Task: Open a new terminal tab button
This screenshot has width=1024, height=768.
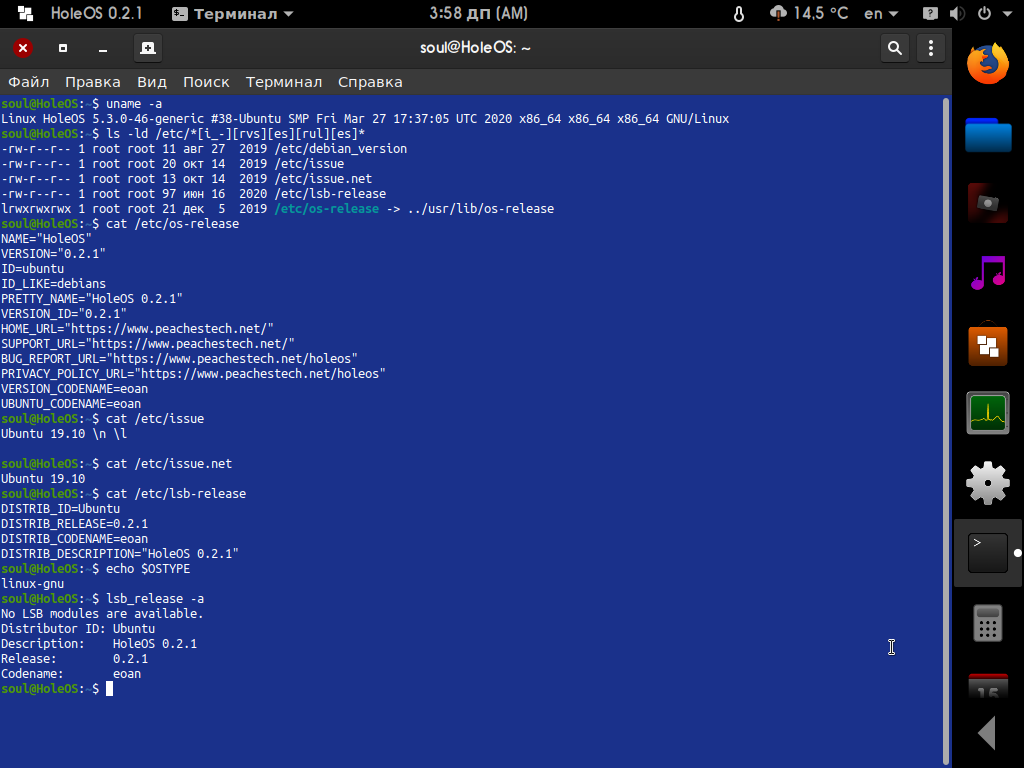Action: (x=148, y=48)
